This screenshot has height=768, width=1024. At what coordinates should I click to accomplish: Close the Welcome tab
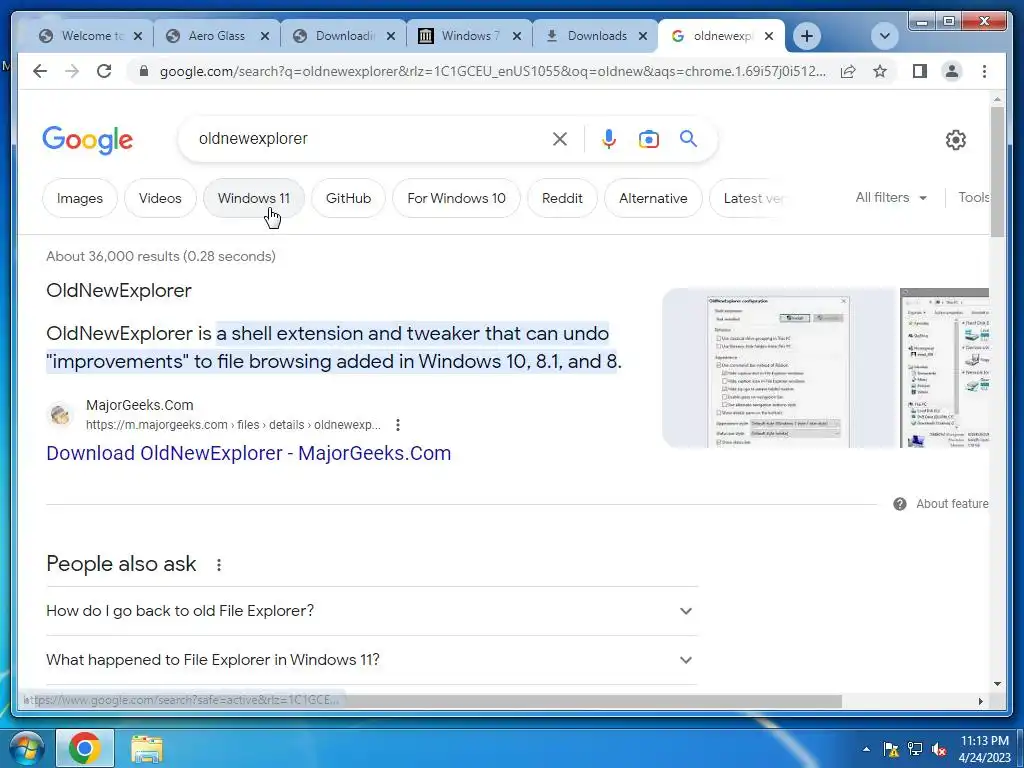click(138, 36)
